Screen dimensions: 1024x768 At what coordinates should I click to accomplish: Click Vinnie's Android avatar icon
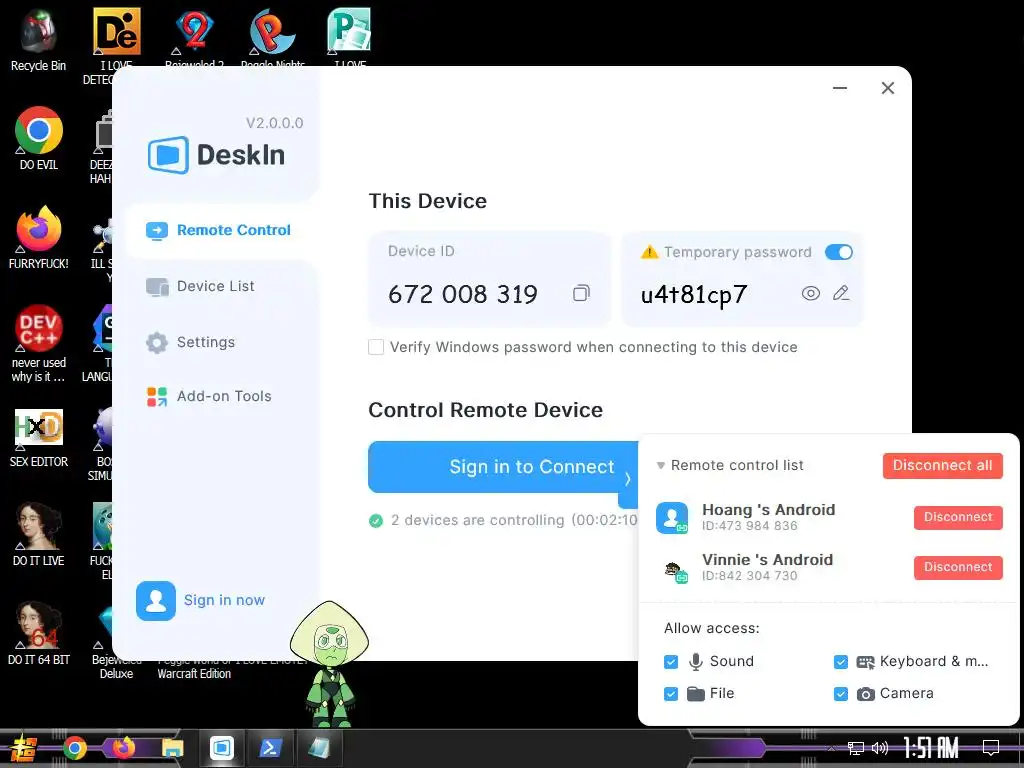click(x=675, y=571)
